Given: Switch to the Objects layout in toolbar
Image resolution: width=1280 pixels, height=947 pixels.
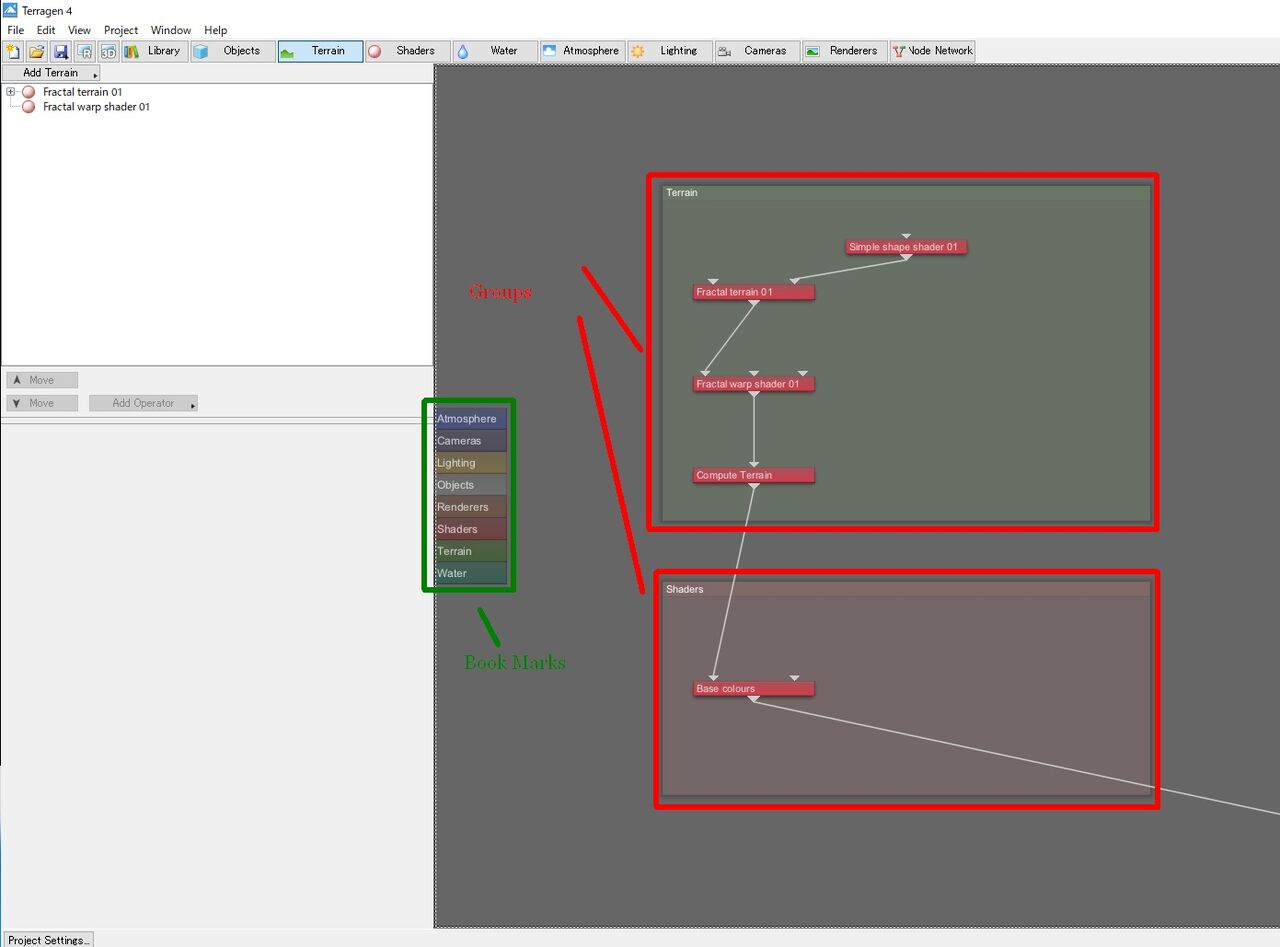Looking at the screenshot, I should click(232, 51).
